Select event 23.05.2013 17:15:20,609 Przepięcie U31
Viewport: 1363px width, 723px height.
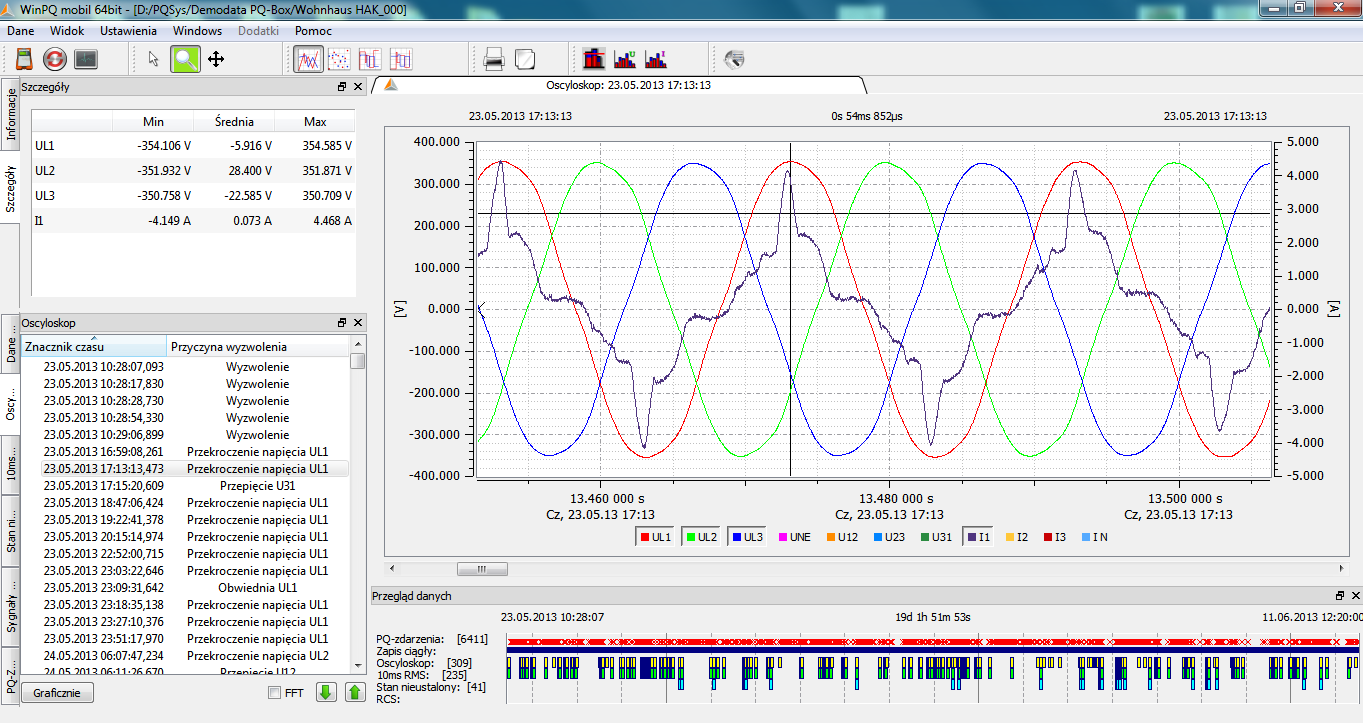(186, 485)
